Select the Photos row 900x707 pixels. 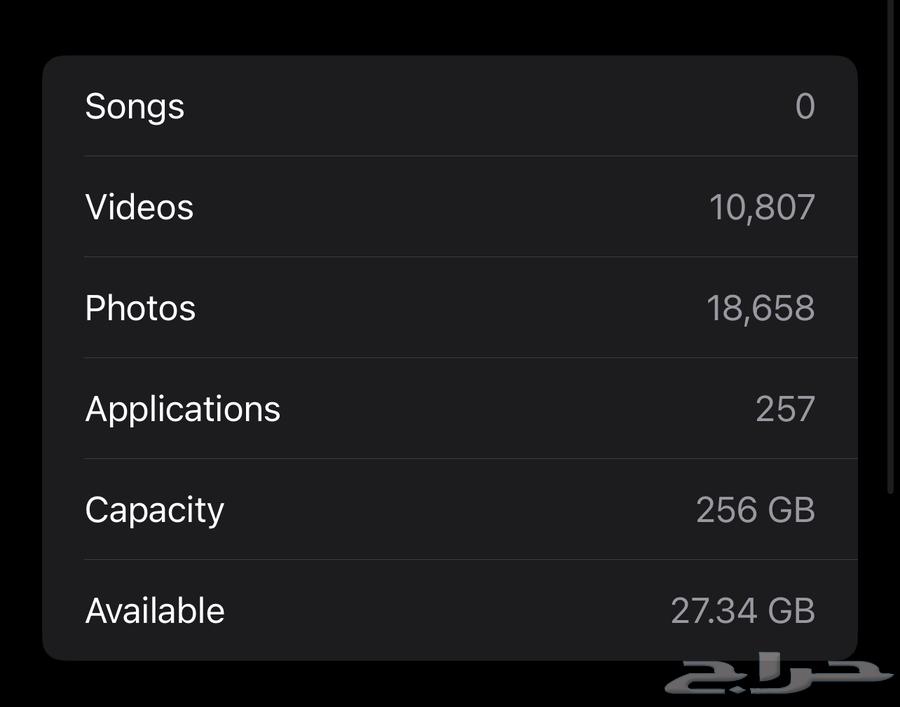tap(450, 308)
